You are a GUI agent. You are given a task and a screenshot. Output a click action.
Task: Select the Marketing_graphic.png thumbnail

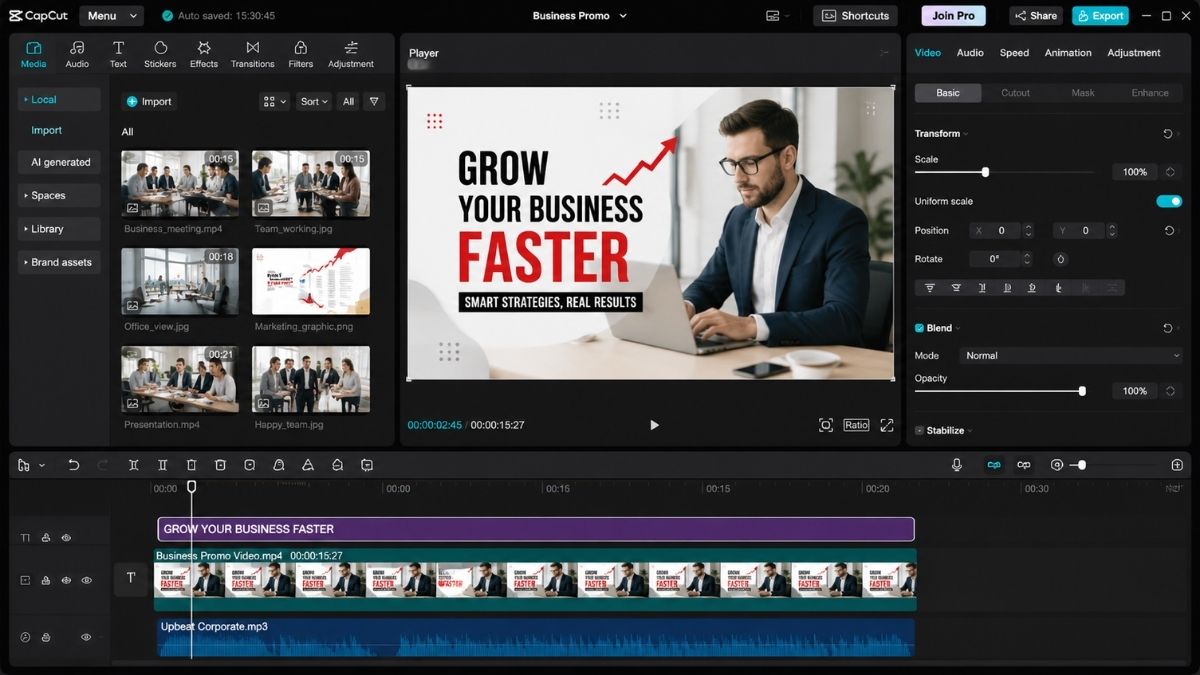311,281
